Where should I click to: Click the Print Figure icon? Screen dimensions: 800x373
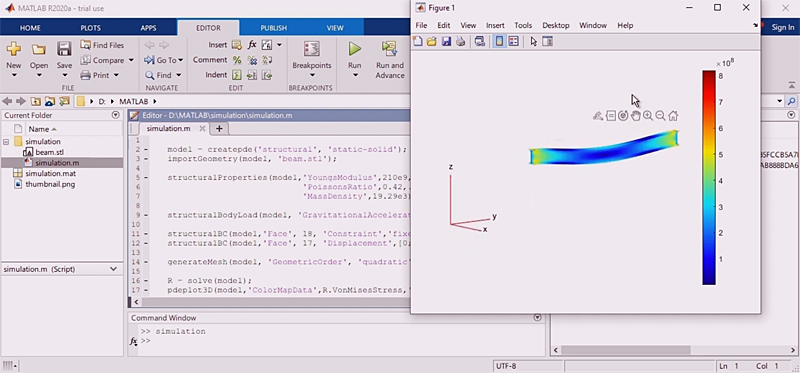click(x=460, y=42)
